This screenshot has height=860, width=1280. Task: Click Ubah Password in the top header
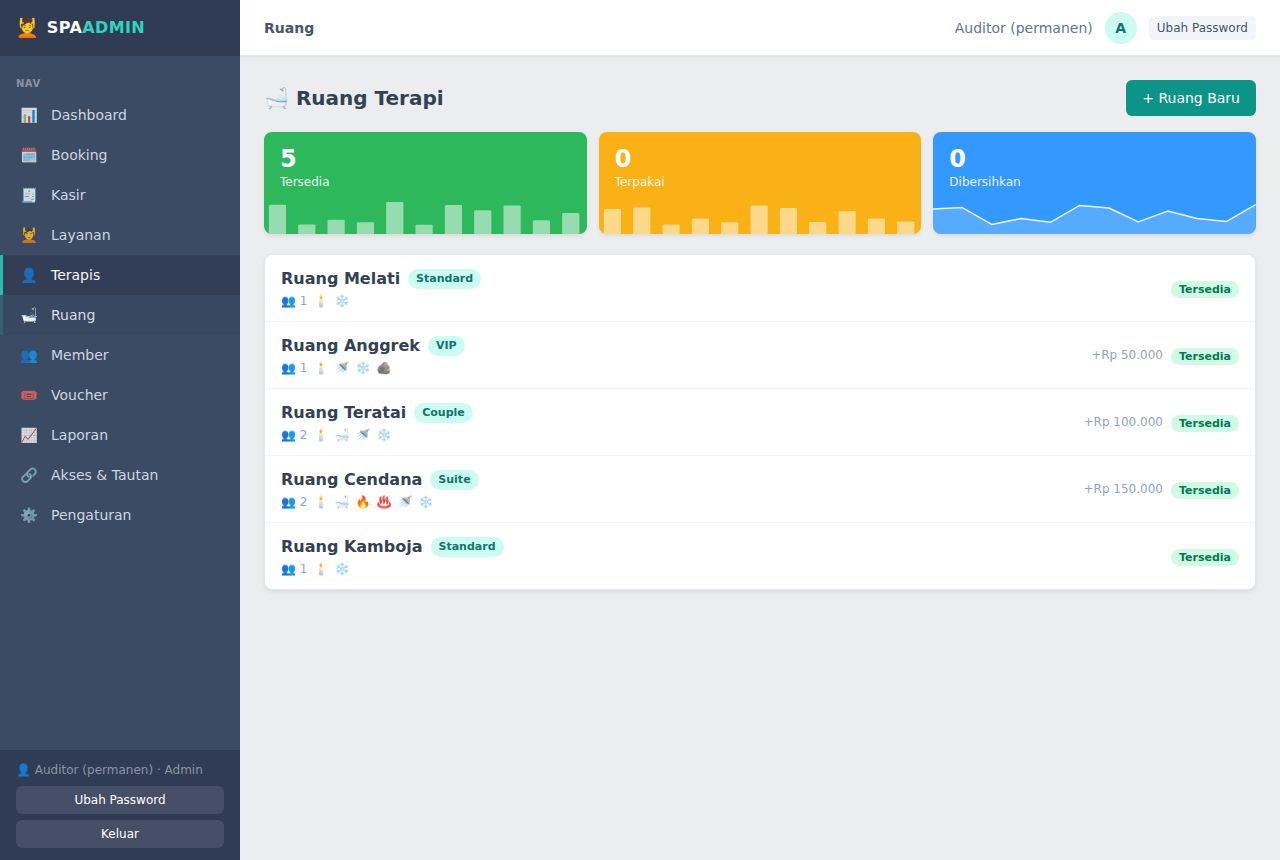coord(1202,28)
